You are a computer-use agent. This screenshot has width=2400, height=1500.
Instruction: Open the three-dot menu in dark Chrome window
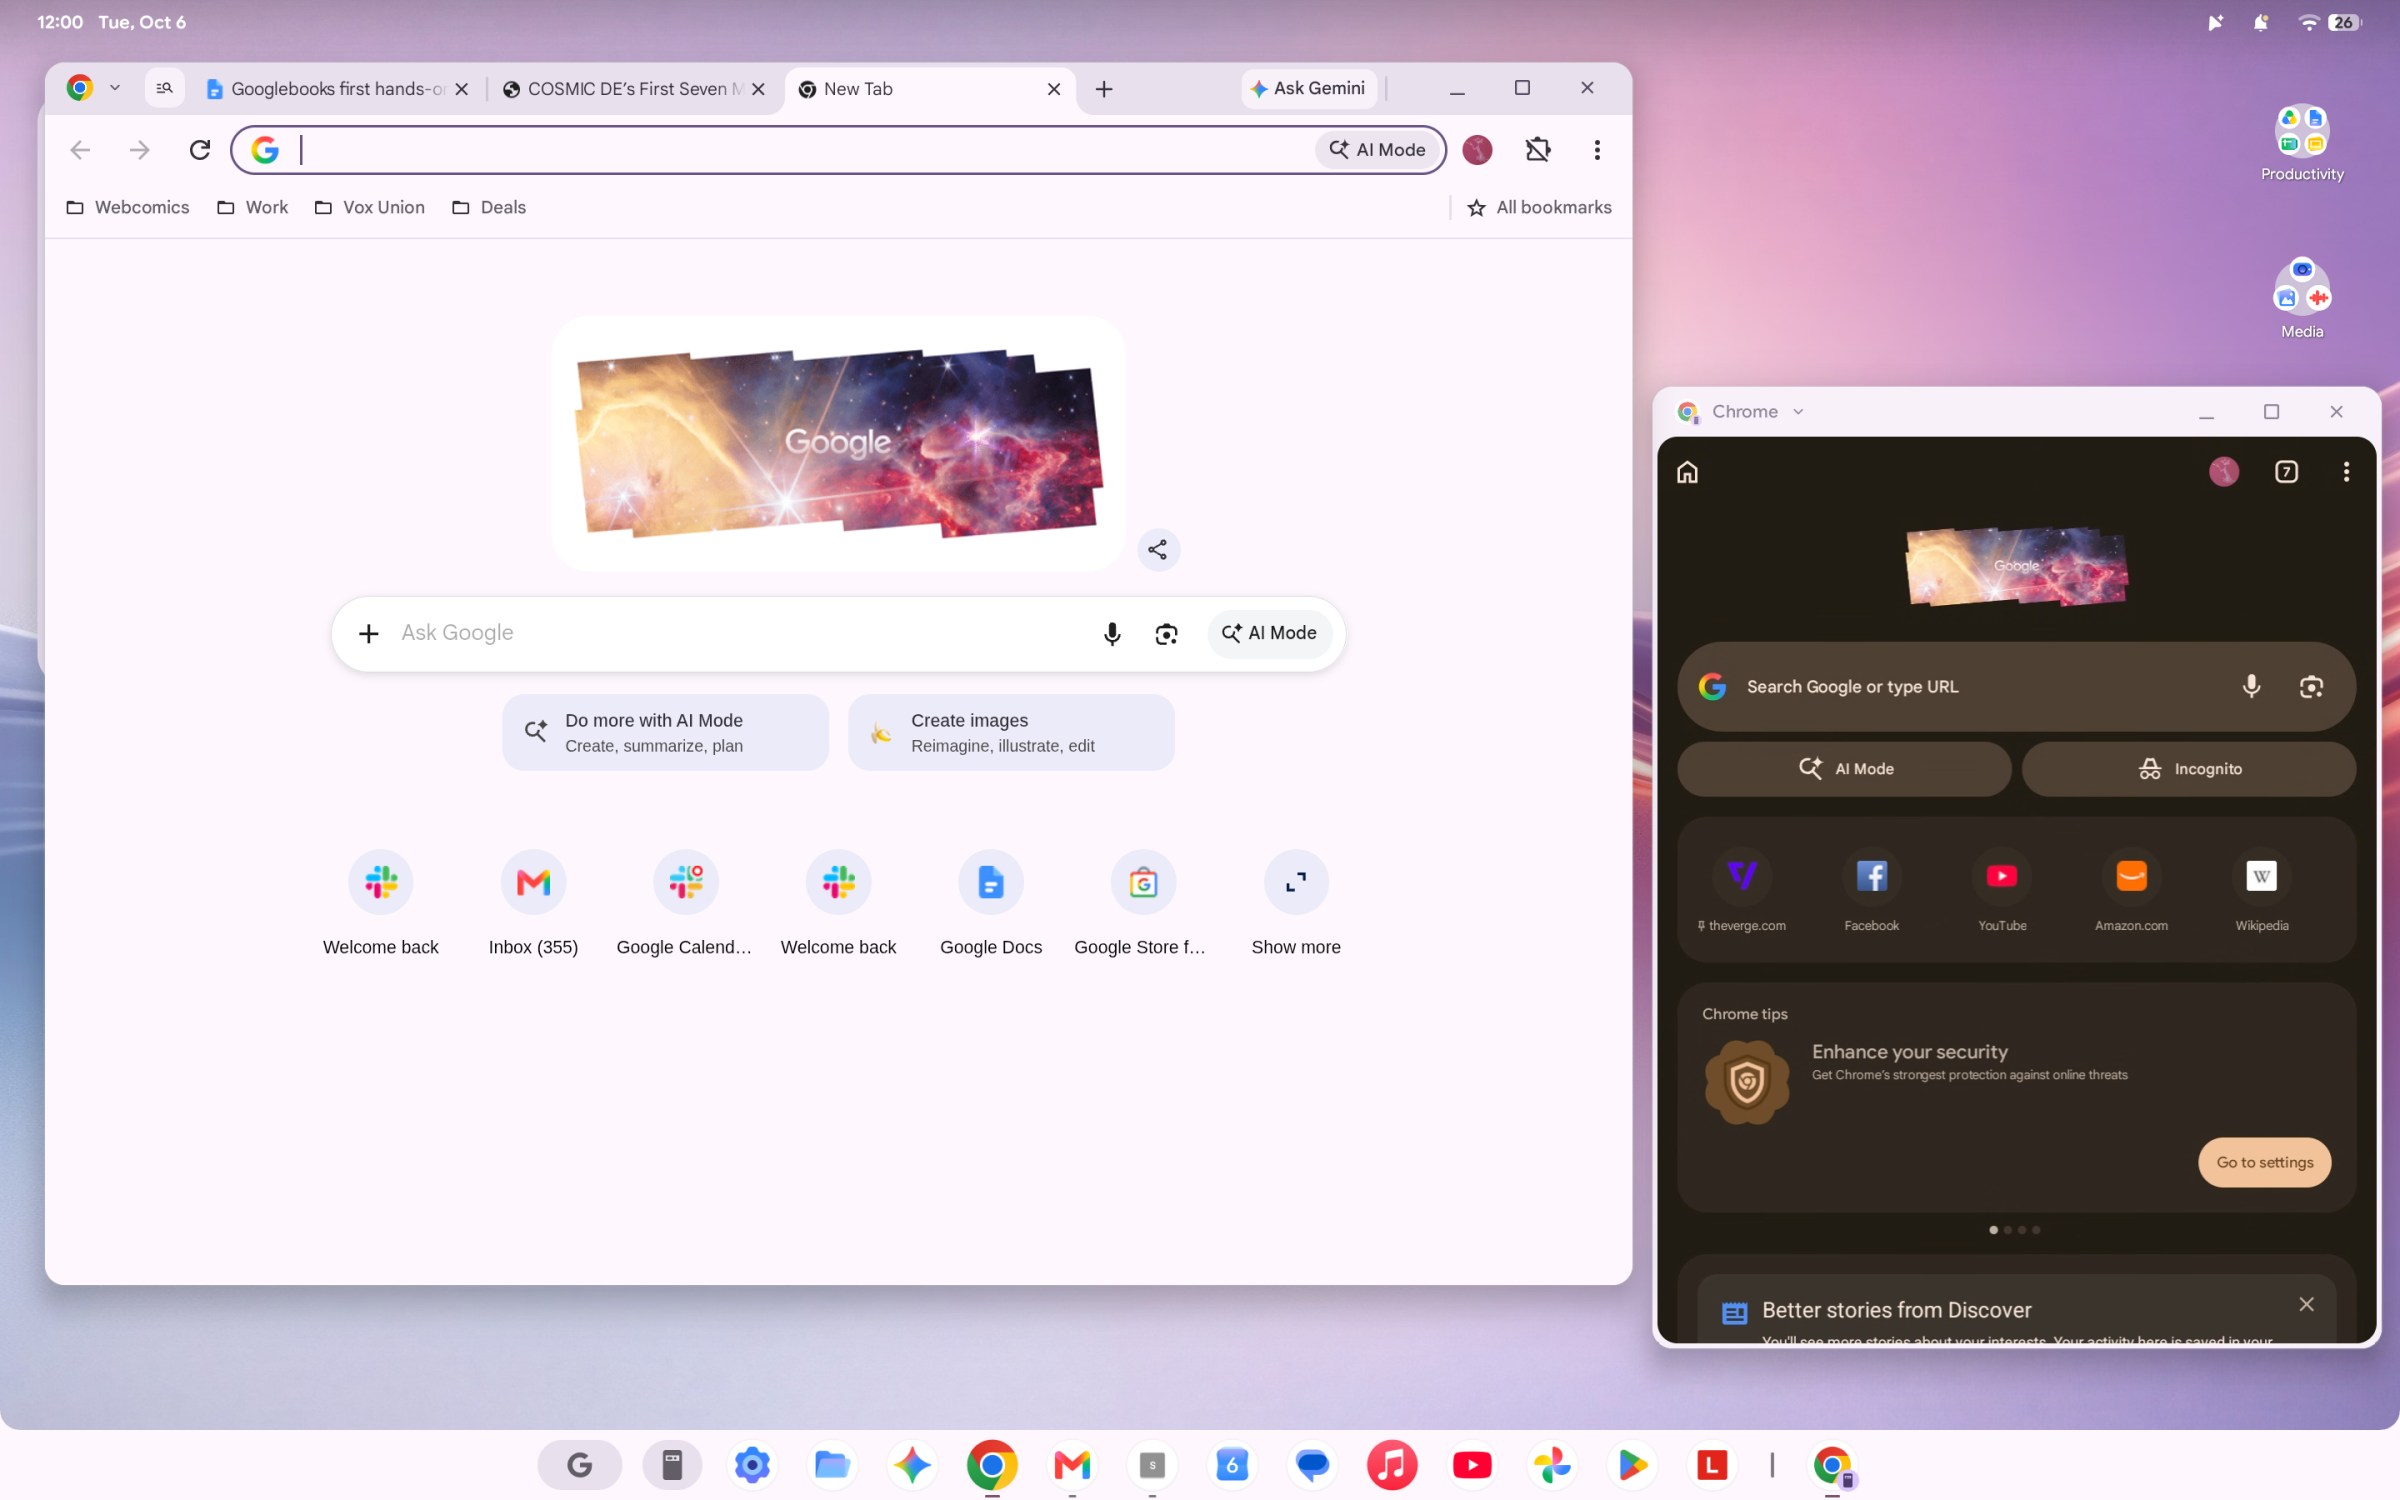point(2346,472)
